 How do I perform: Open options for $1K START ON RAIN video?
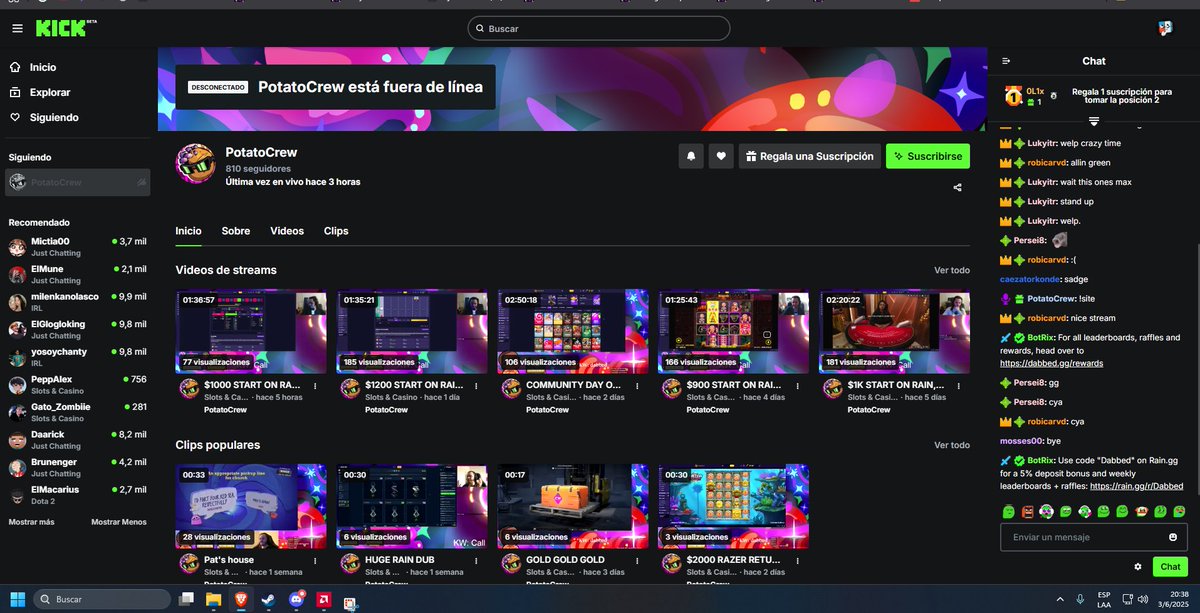[960, 385]
